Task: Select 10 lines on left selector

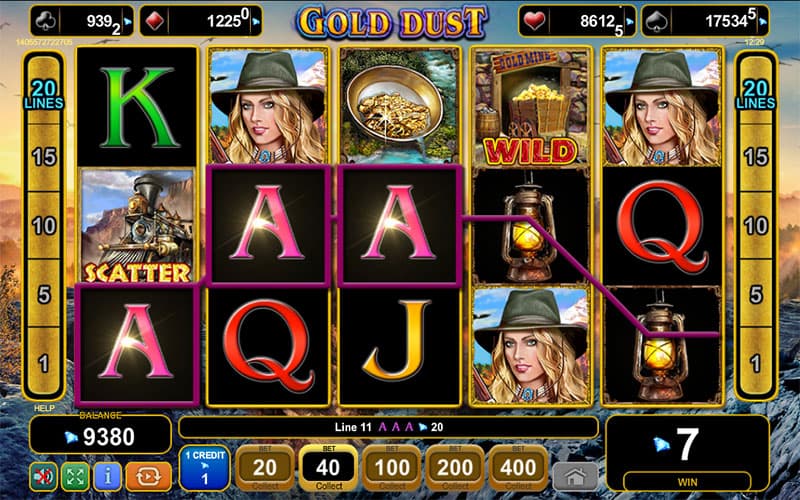Action: point(44,226)
